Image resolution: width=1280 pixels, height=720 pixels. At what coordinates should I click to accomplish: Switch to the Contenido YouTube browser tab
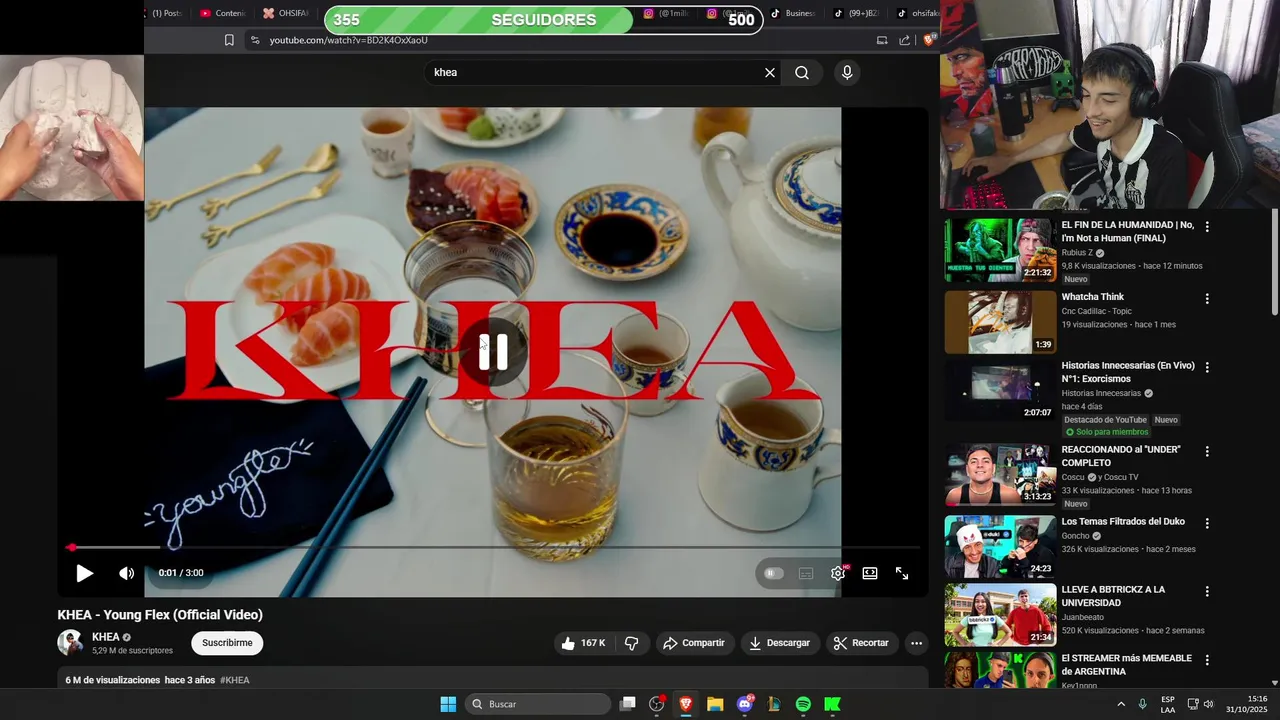point(222,13)
